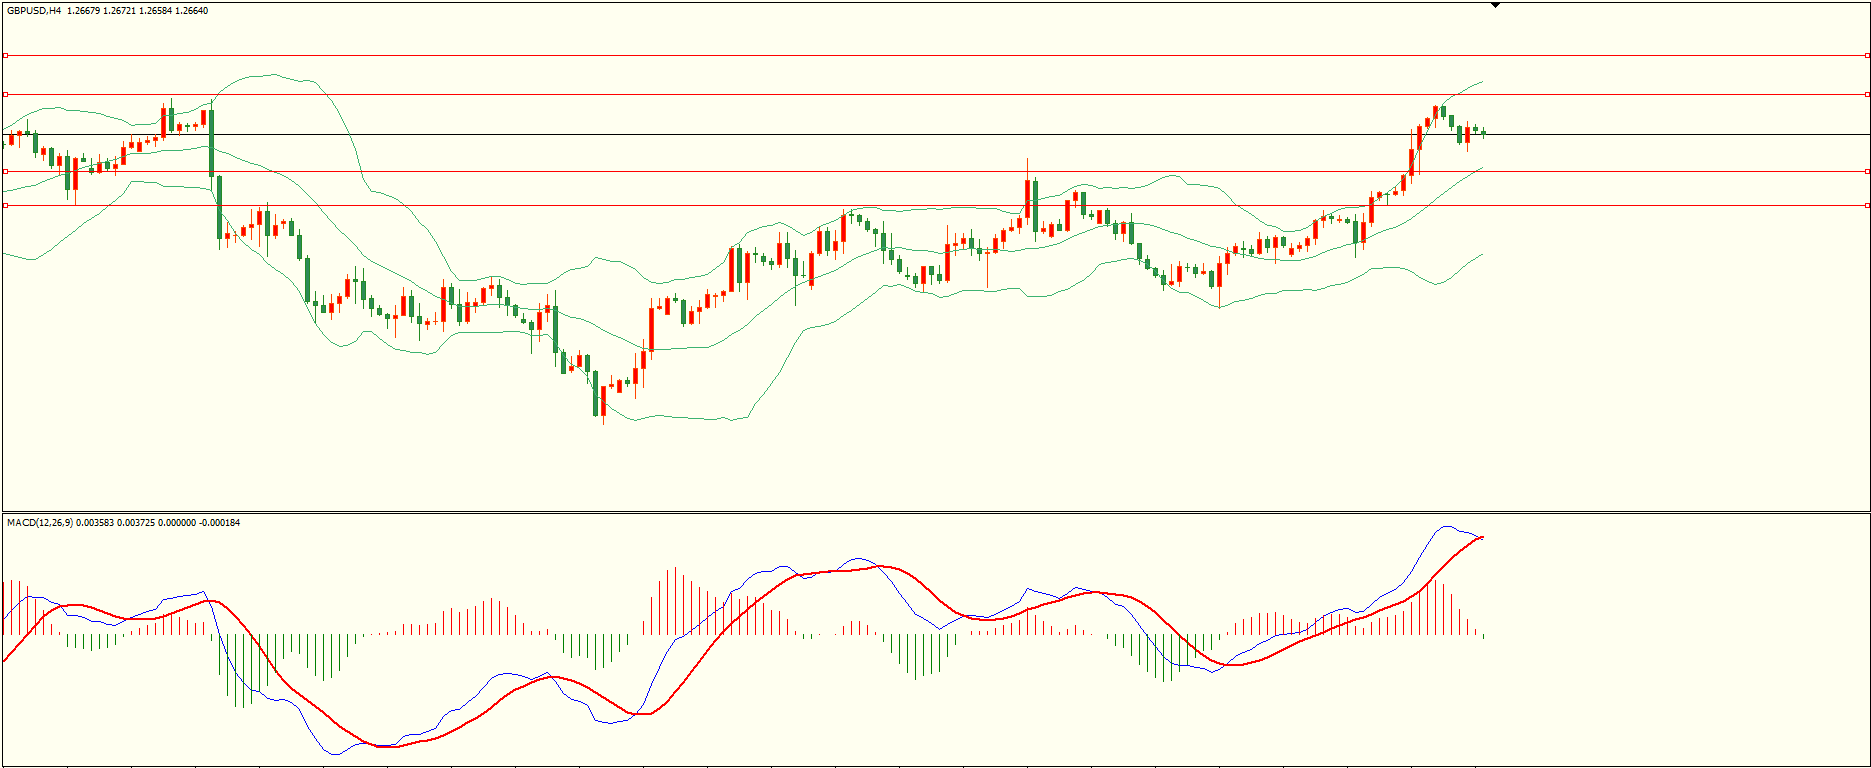Click the divider between price chart and MACD window

tap(935, 513)
